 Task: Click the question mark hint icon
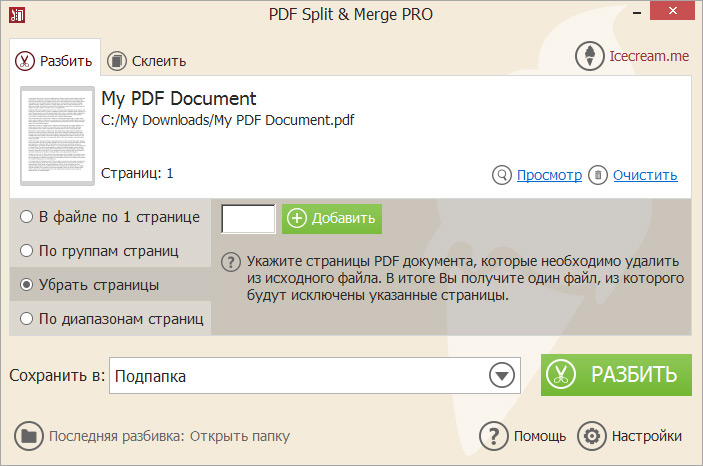coord(231,262)
